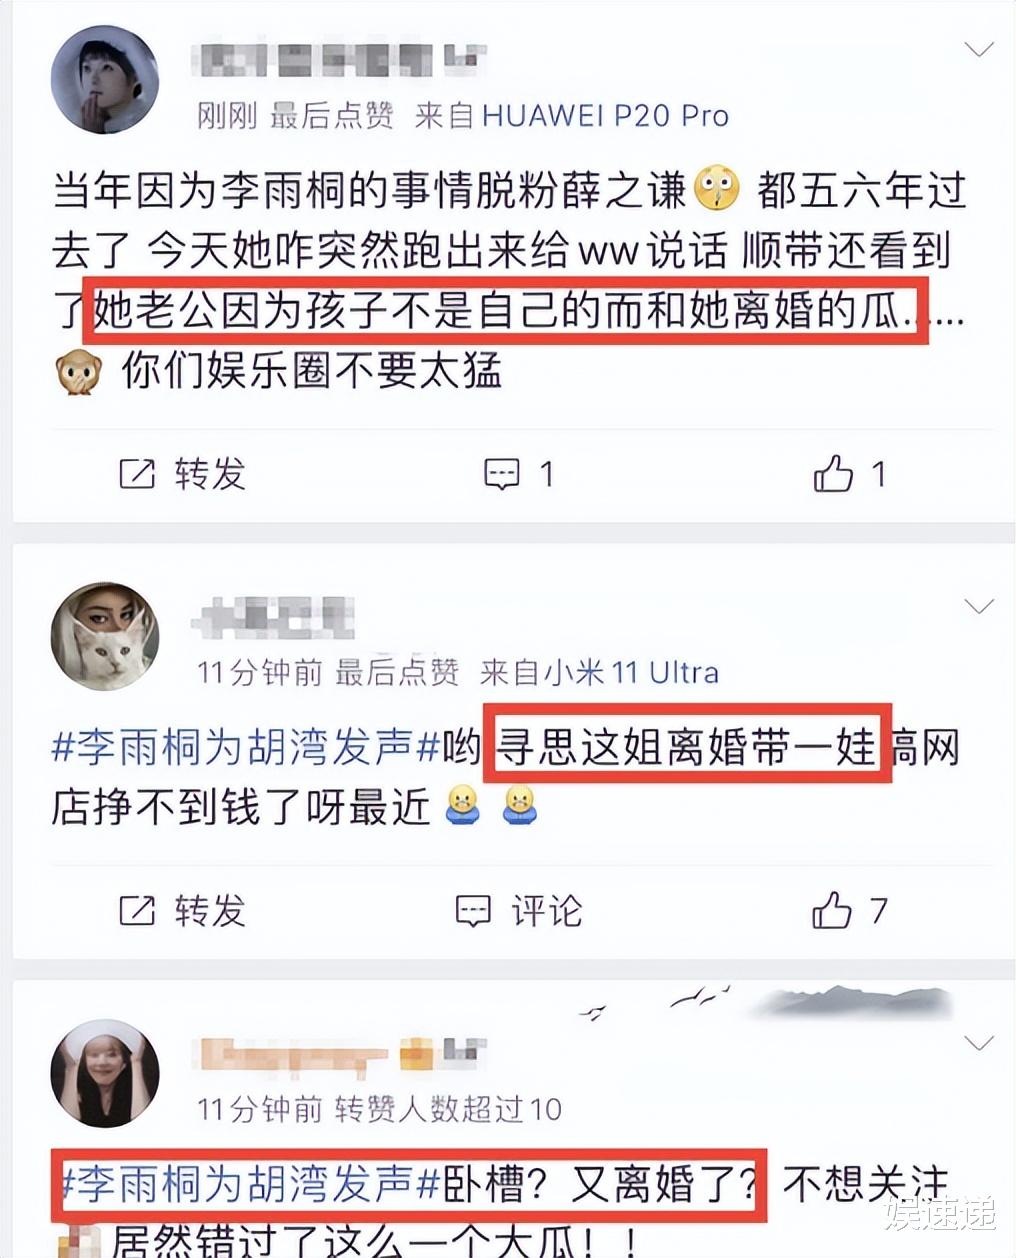
Task: Click the repost icon on second post
Action: [137, 910]
